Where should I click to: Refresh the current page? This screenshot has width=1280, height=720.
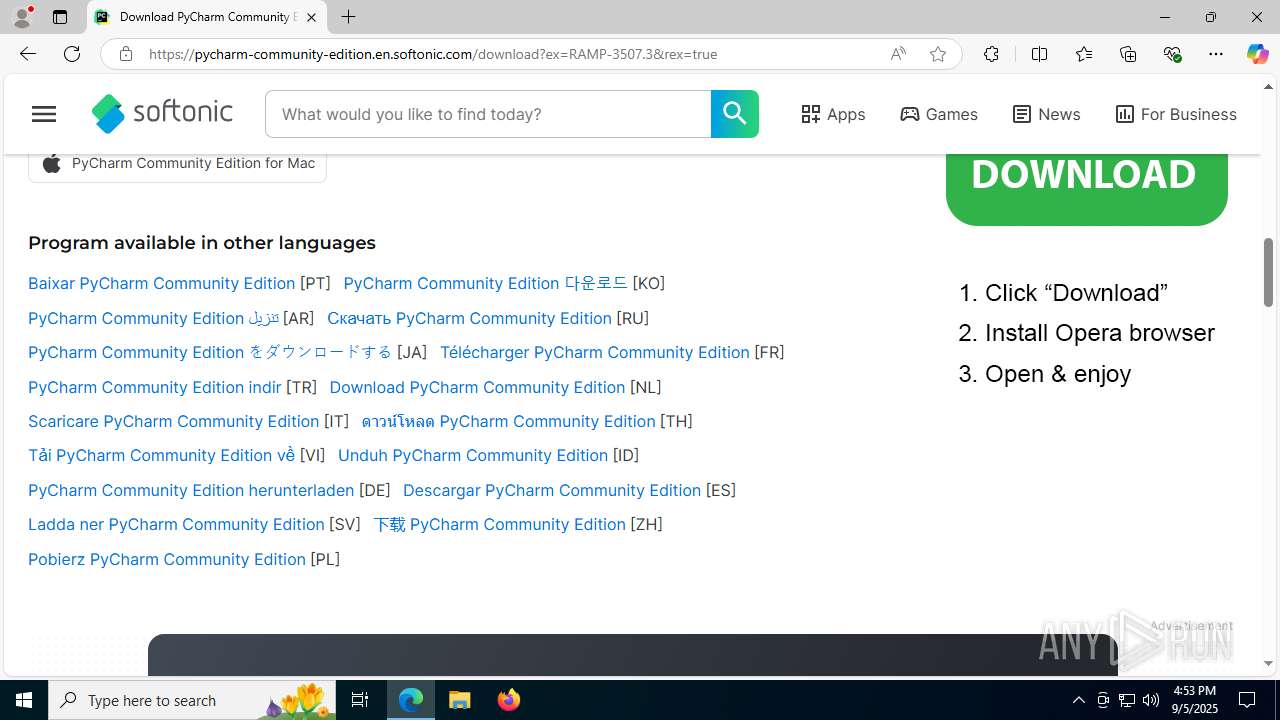pyautogui.click(x=72, y=54)
